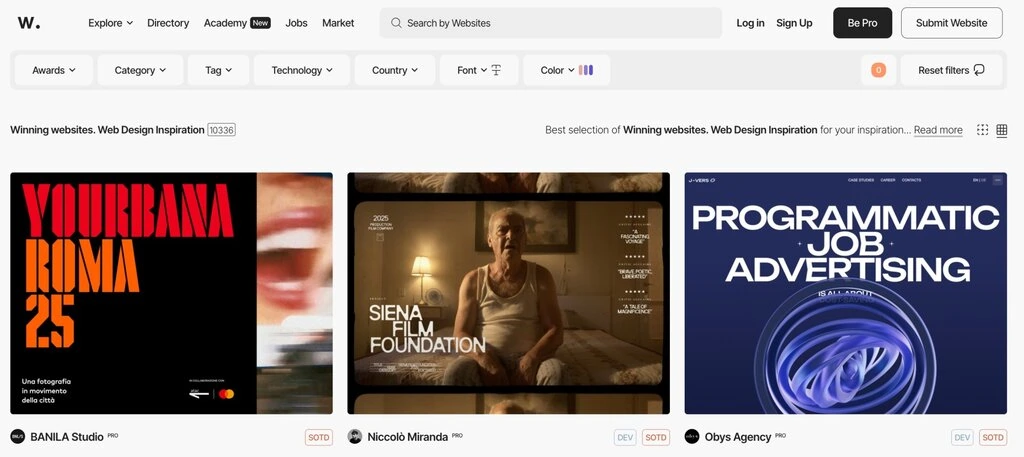This screenshot has width=1024, height=457.
Task: Open the Font filter dropdown
Action: coord(479,70)
